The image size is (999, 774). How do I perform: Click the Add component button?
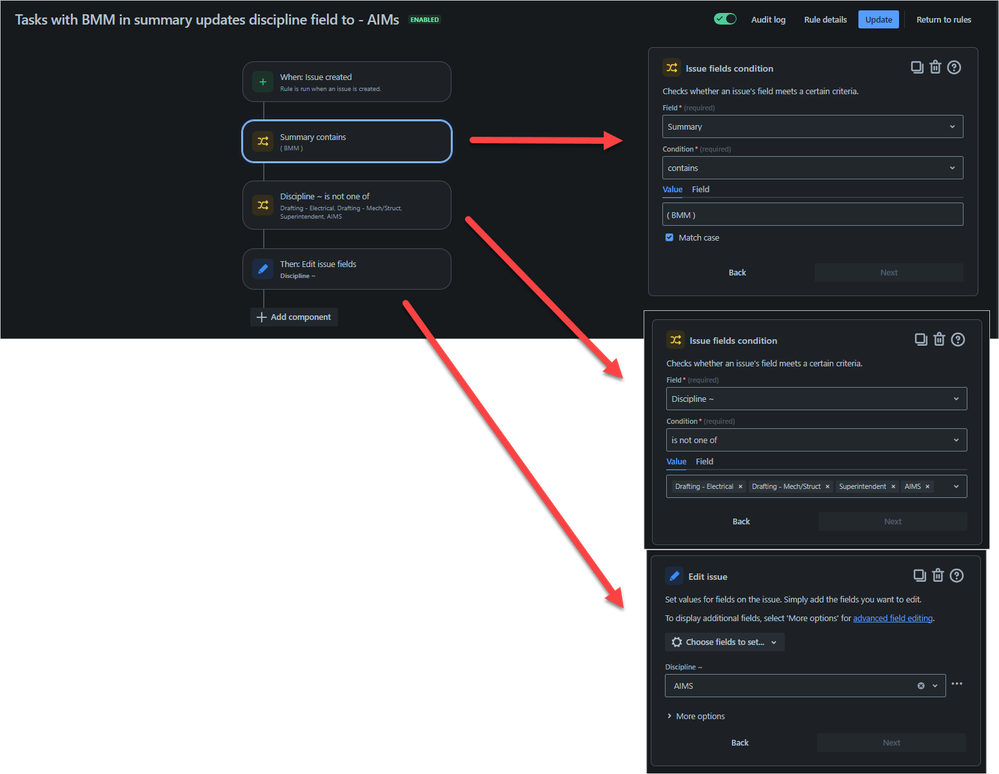(294, 317)
